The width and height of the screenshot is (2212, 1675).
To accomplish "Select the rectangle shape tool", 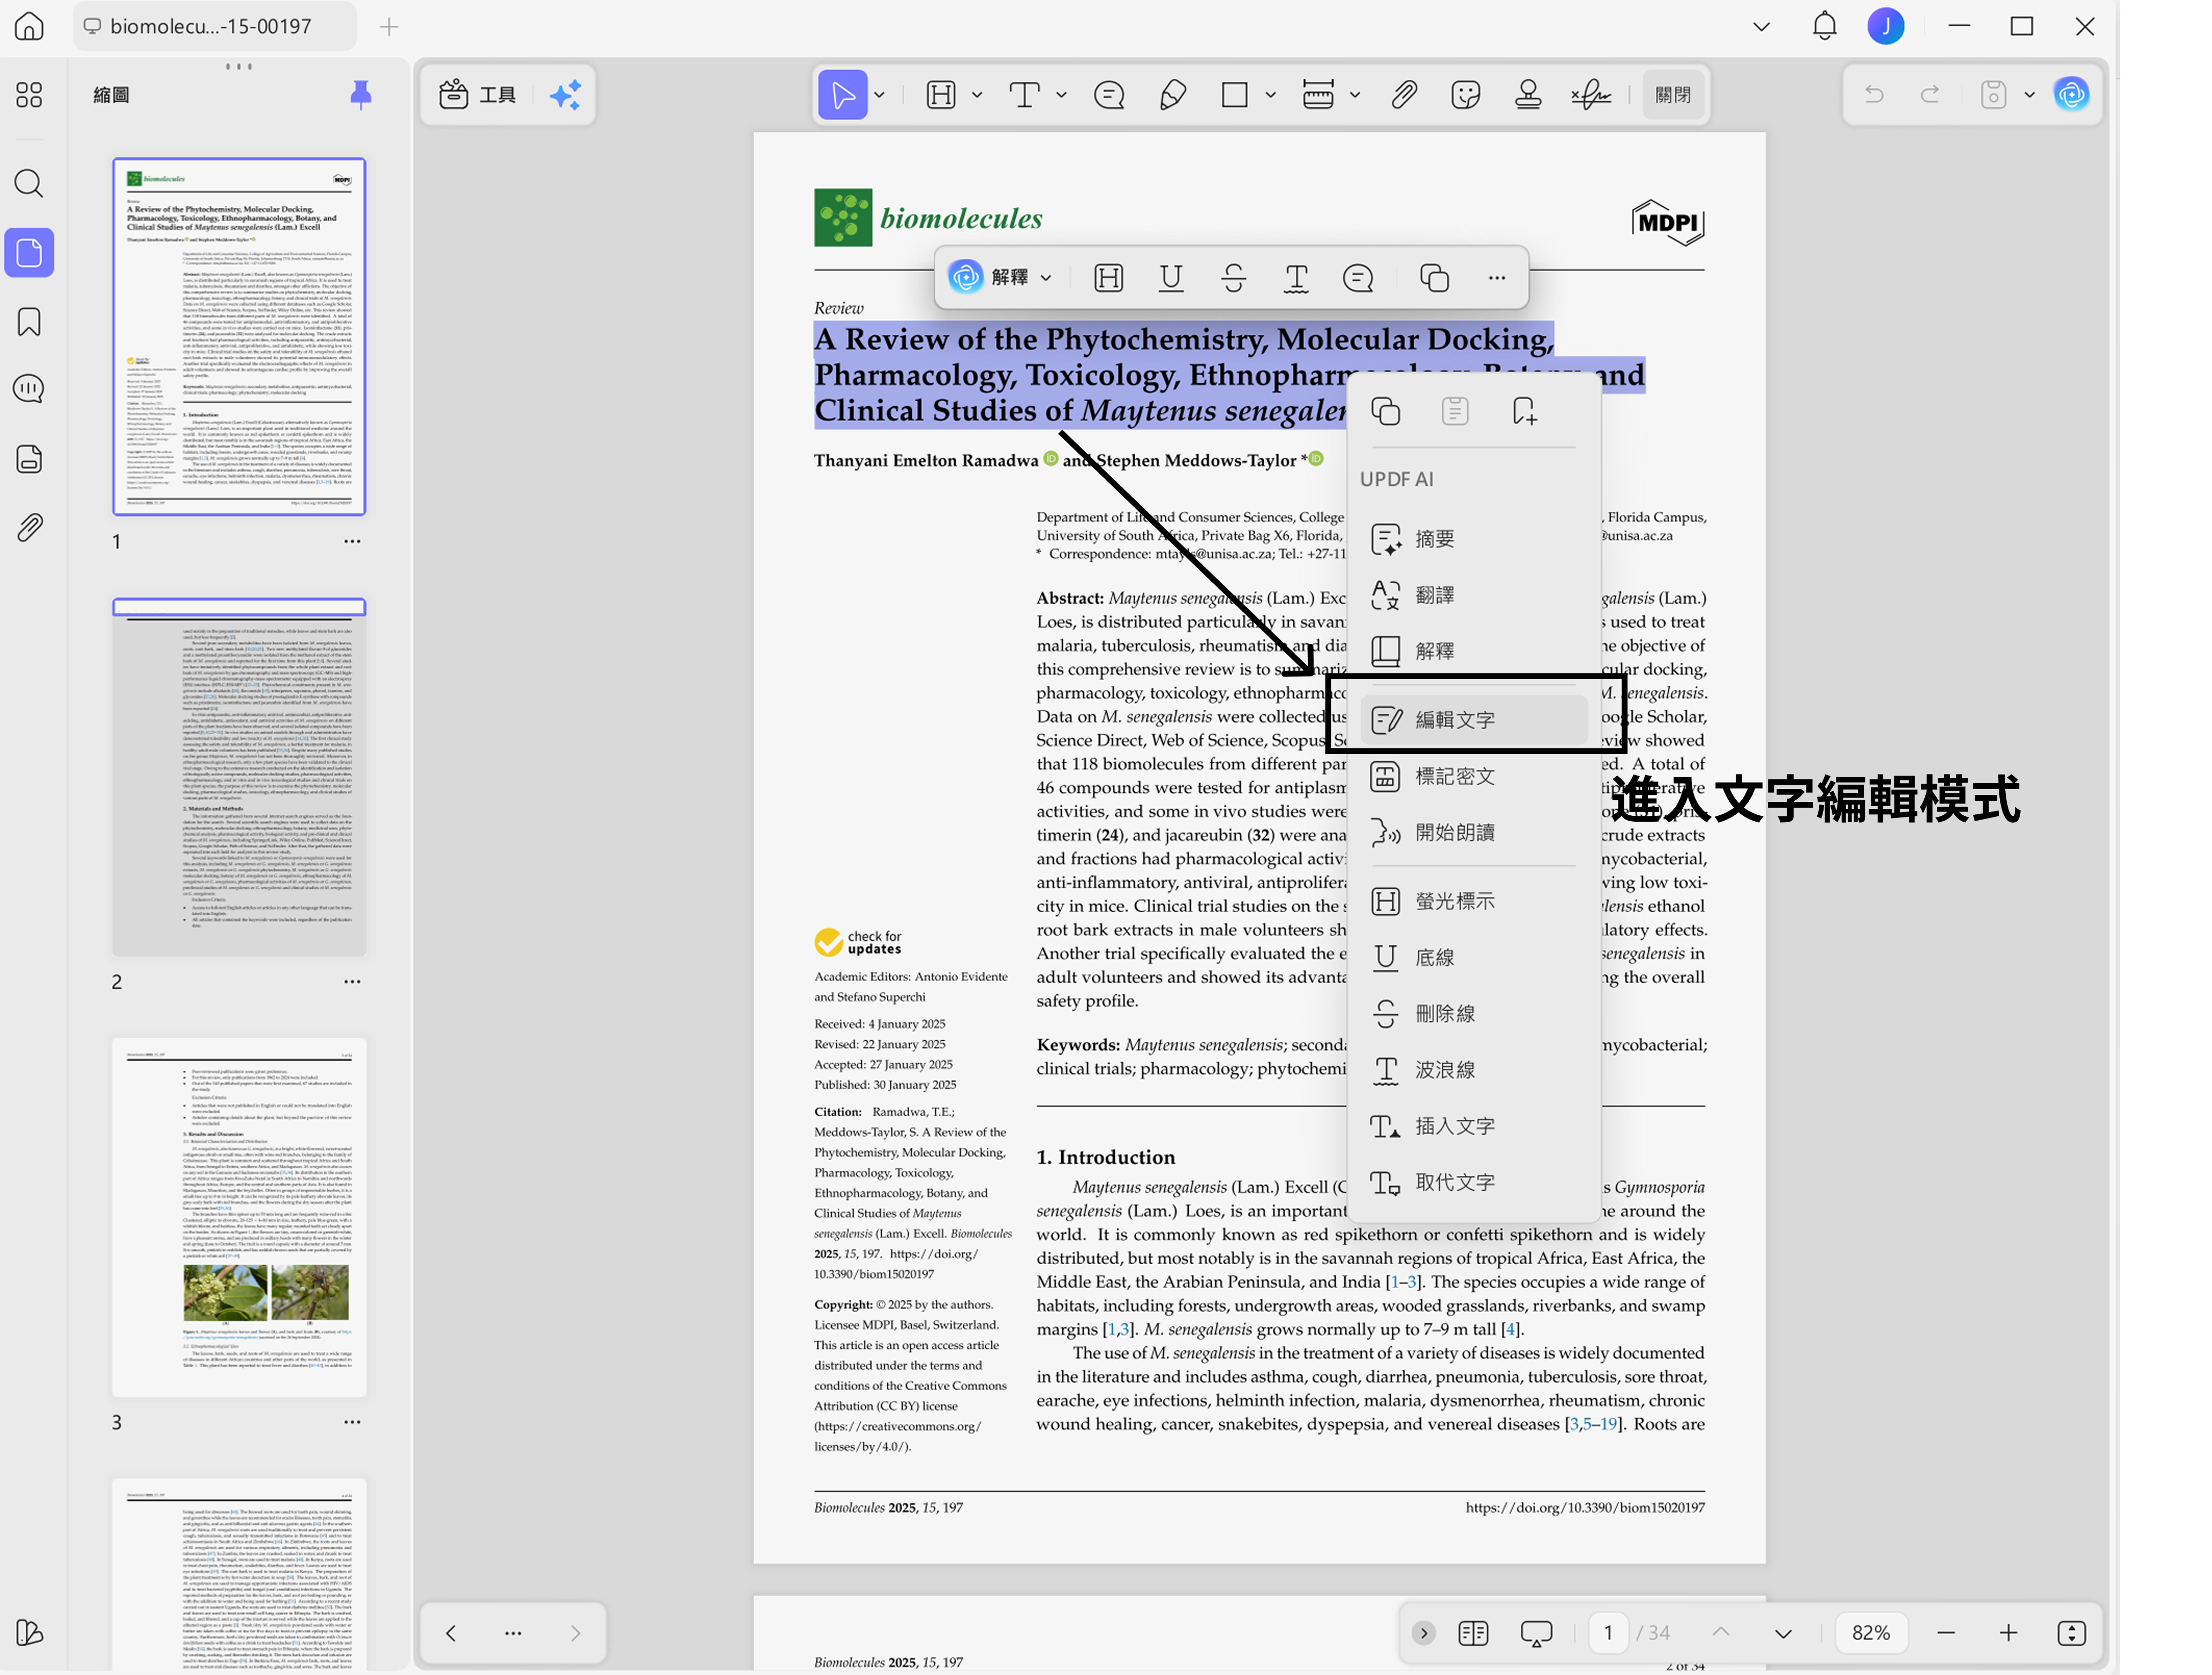I will [1235, 95].
